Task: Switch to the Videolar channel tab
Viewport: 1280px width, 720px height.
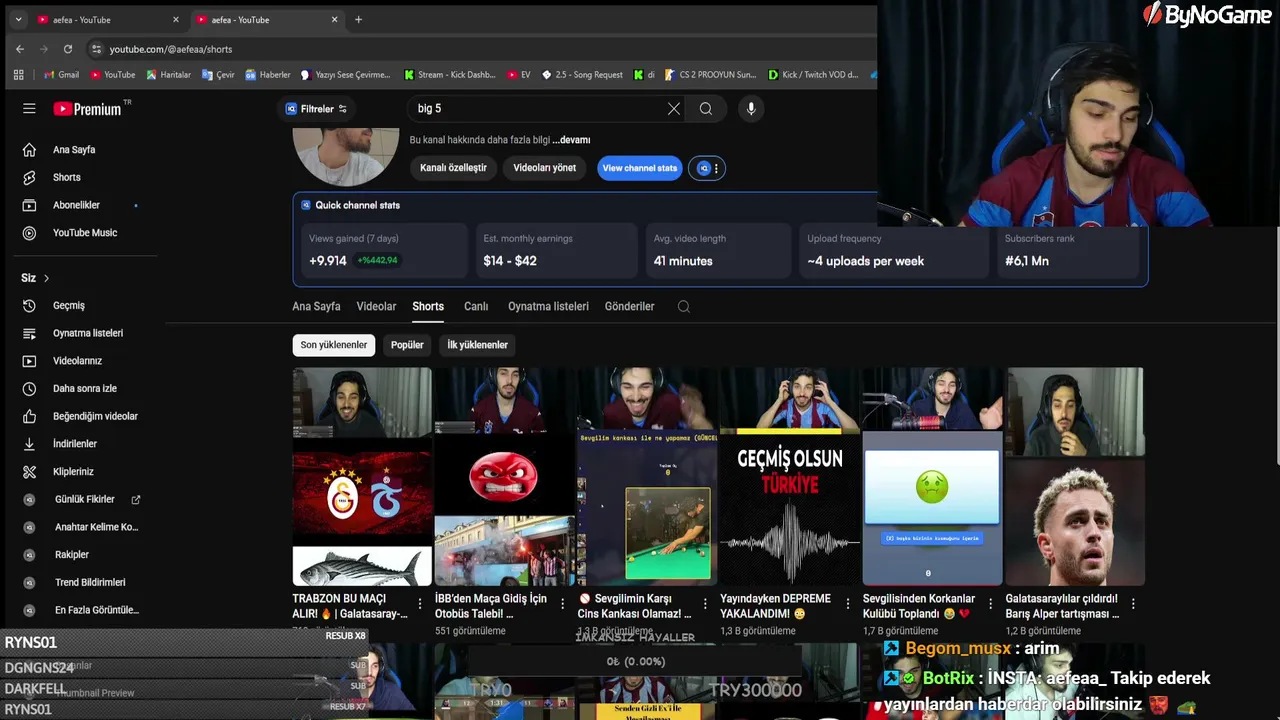Action: (x=376, y=307)
